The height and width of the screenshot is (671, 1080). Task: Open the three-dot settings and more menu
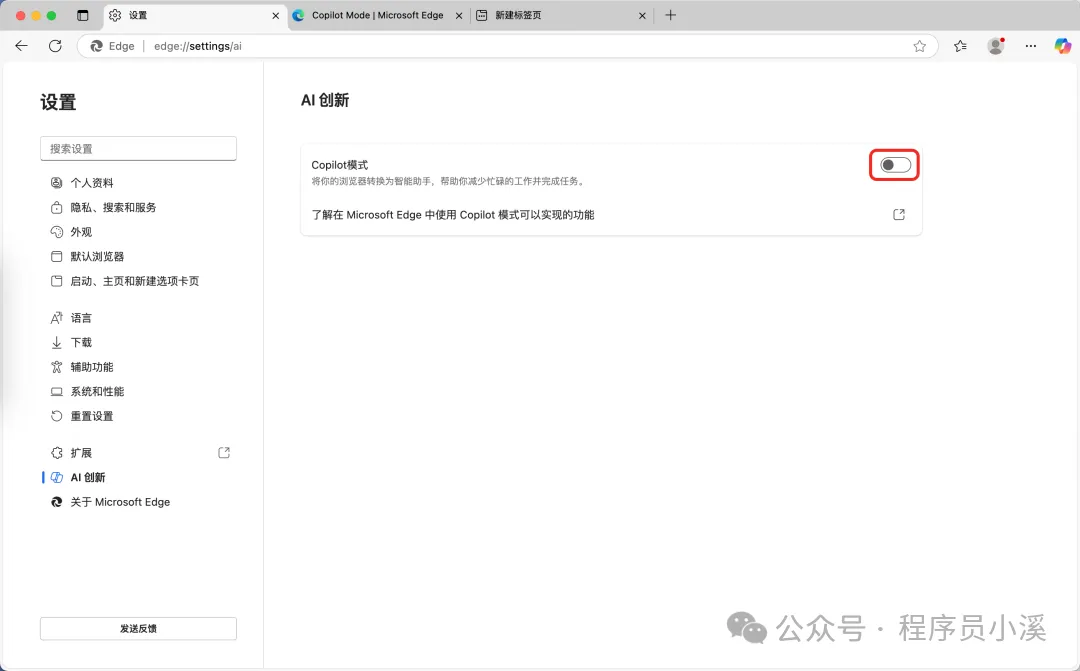tap(1030, 46)
